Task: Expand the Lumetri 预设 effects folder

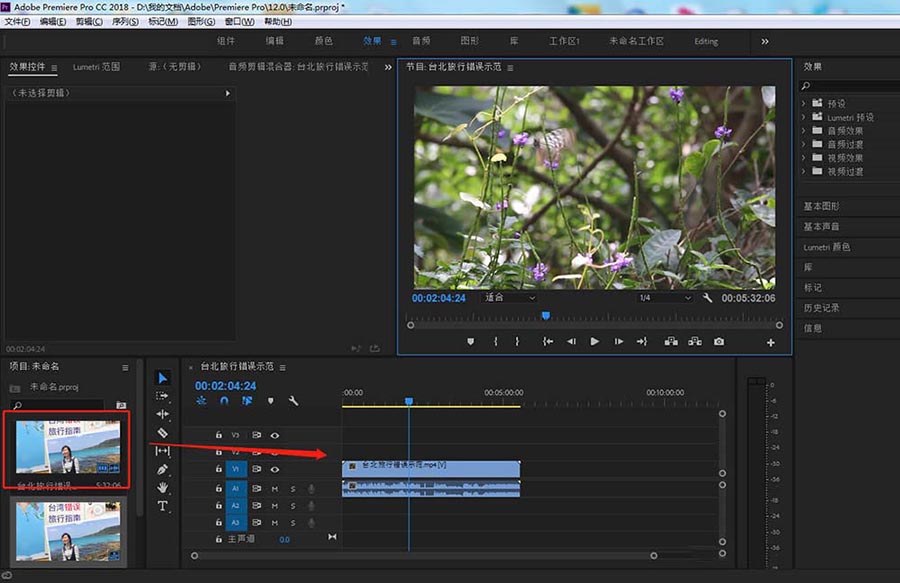Action: [805, 117]
